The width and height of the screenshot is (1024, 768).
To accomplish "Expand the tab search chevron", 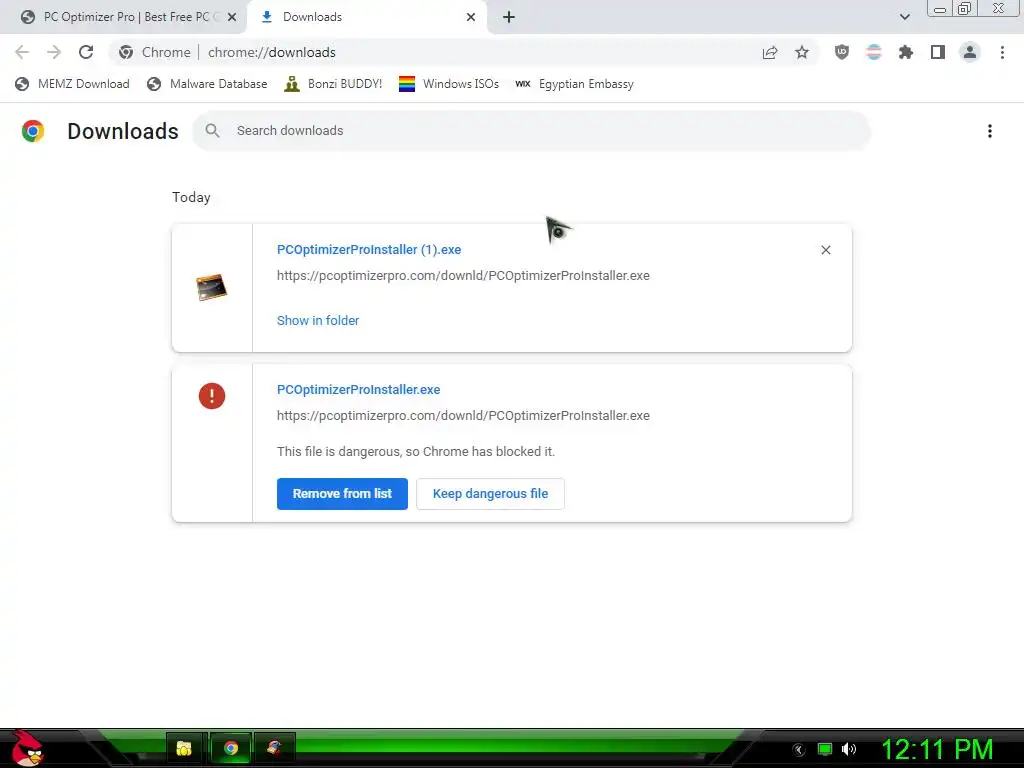I will click(904, 17).
